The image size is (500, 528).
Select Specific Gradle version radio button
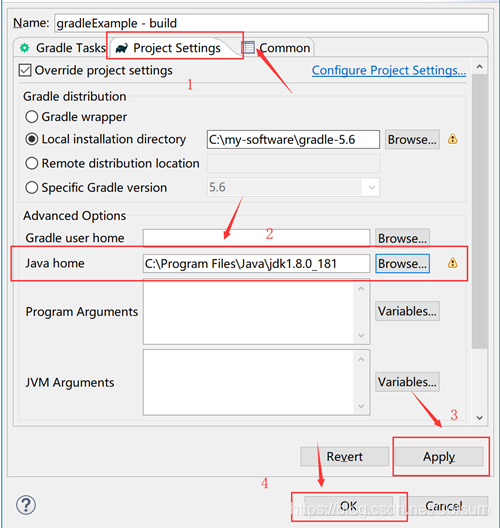point(32,188)
